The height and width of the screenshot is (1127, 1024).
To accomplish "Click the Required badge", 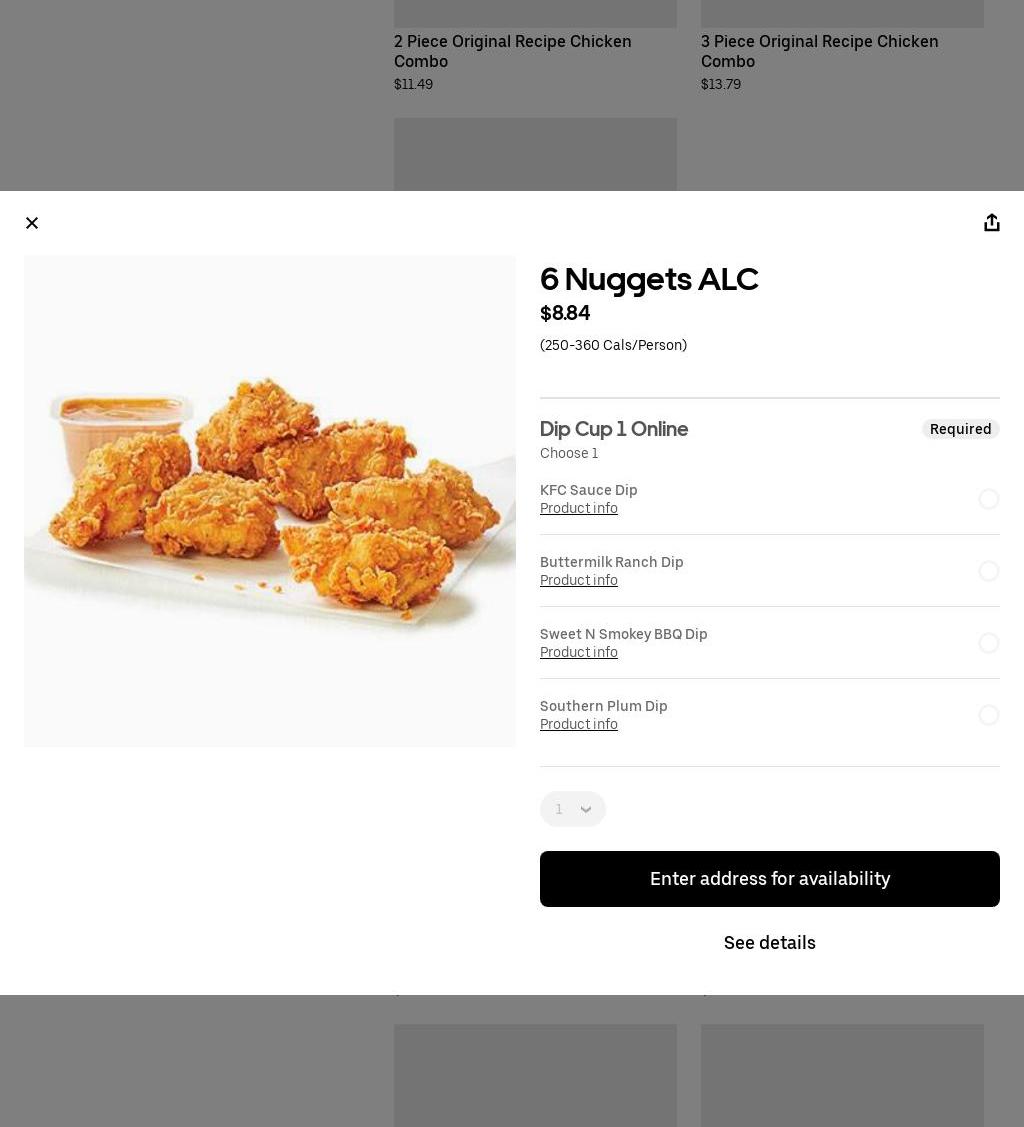I will 960,429.
